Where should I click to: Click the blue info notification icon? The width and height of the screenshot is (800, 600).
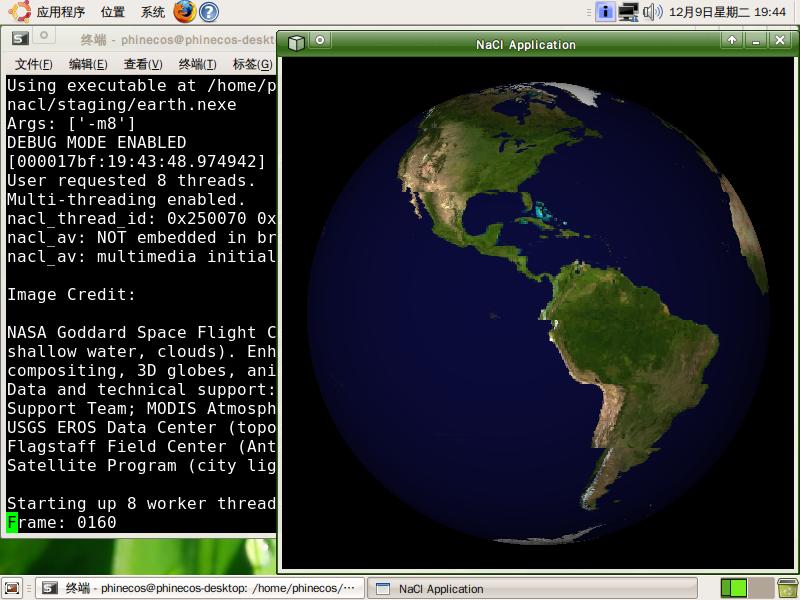pyautogui.click(x=605, y=12)
